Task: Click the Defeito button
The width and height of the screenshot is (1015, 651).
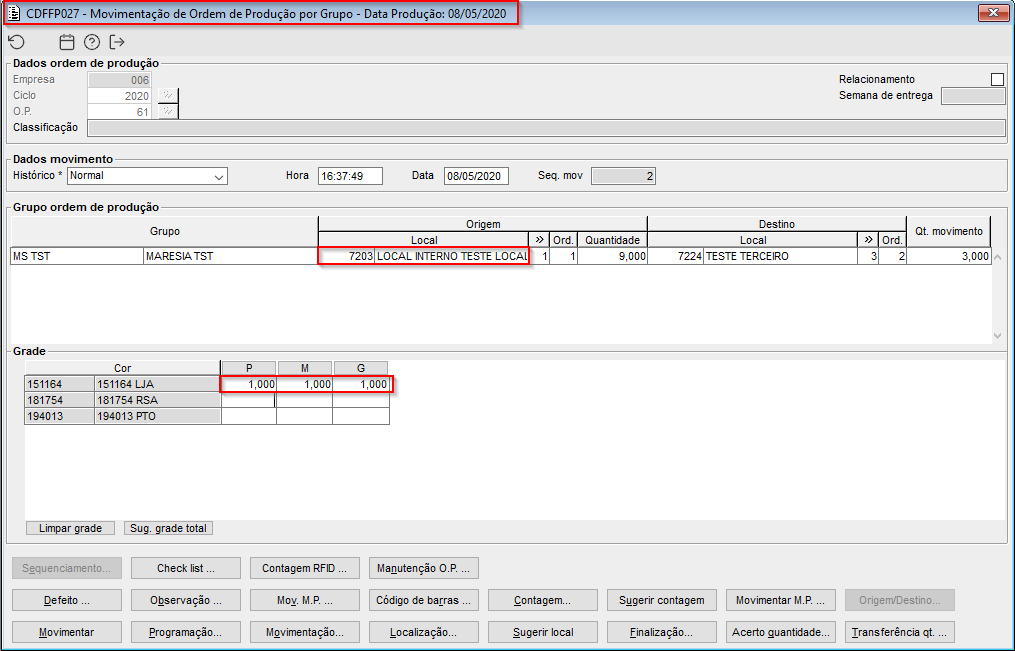Action: [67, 600]
